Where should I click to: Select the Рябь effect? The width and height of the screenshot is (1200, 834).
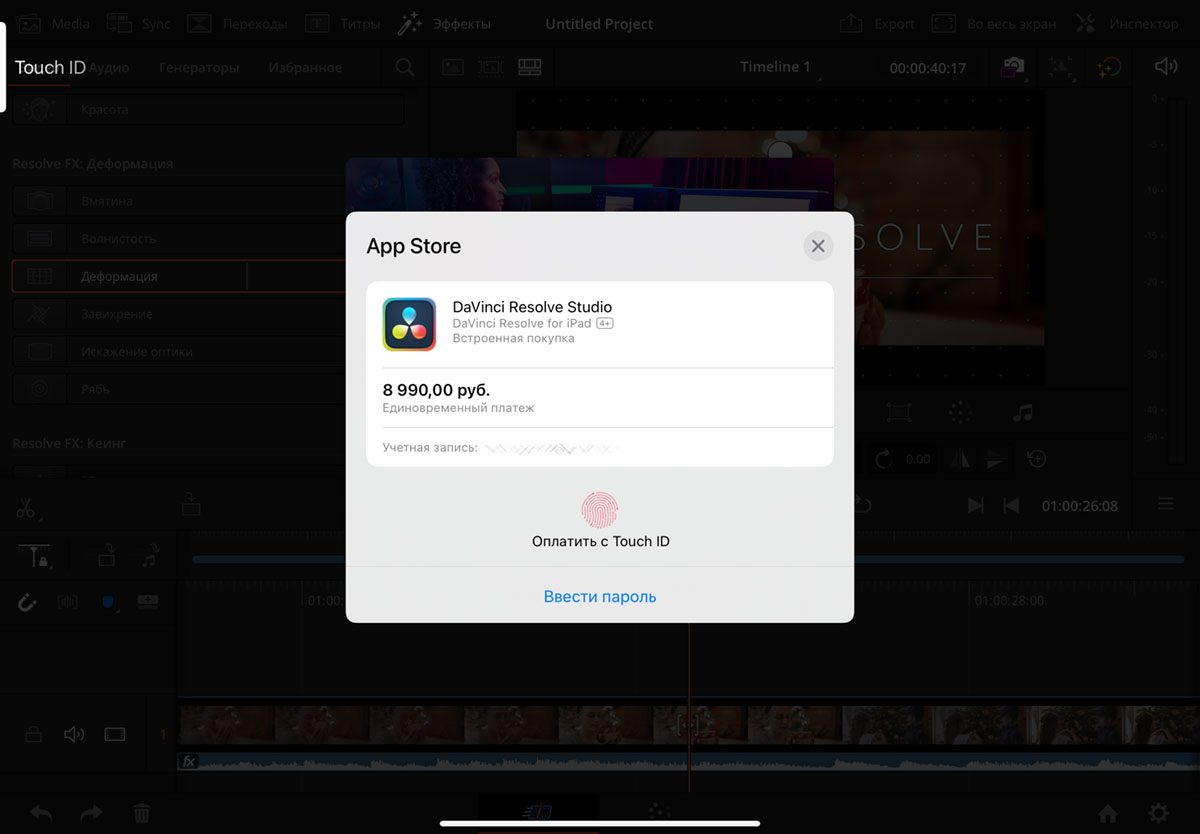point(180,389)
